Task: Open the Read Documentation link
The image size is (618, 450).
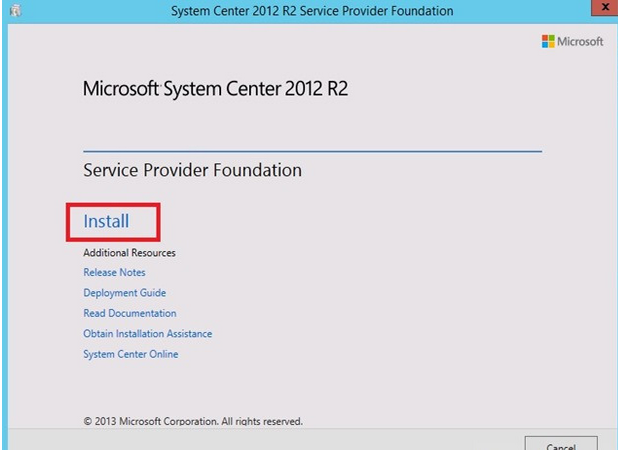Action: point(130,313)
